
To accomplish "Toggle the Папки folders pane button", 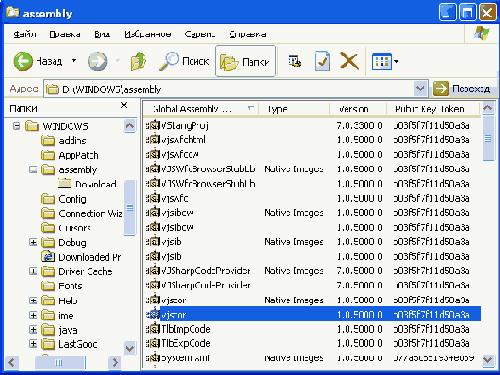I will tap(245, 61).
